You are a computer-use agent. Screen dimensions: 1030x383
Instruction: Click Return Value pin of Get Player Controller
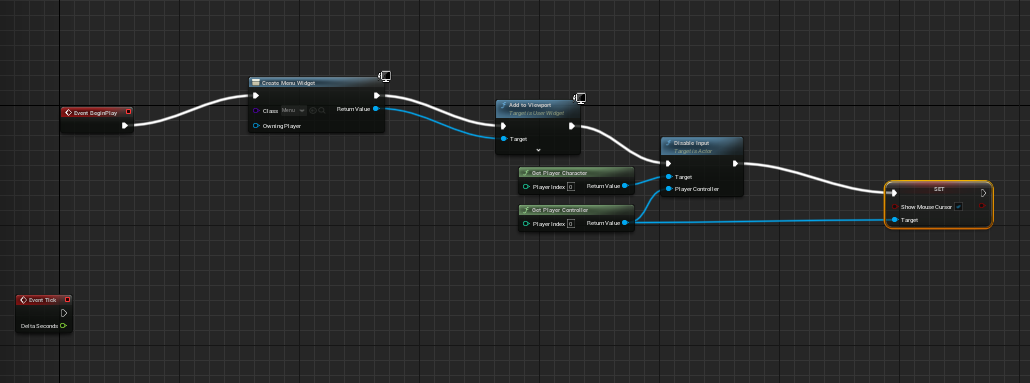625,223
